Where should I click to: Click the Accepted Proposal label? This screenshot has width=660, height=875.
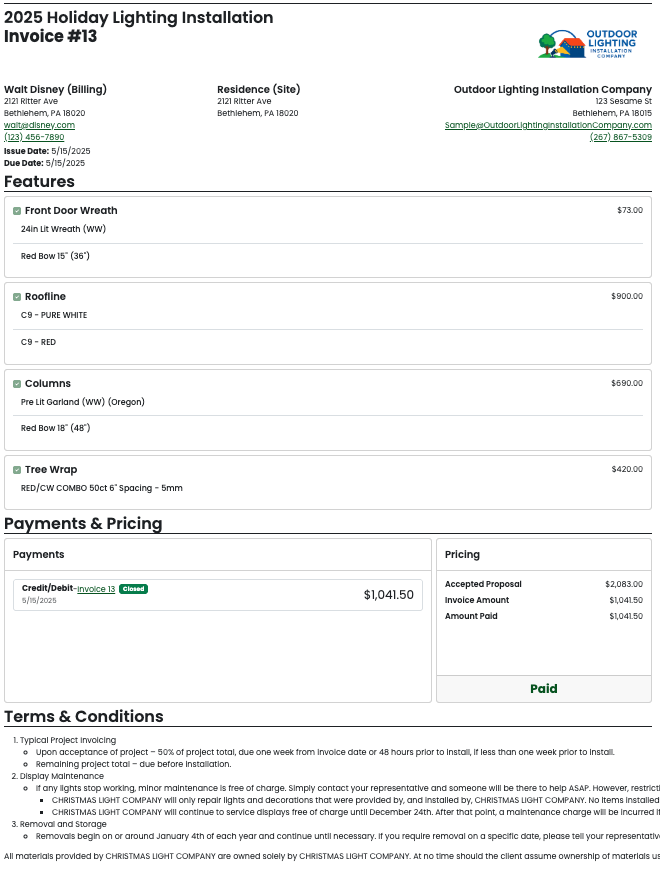point(483,584)
